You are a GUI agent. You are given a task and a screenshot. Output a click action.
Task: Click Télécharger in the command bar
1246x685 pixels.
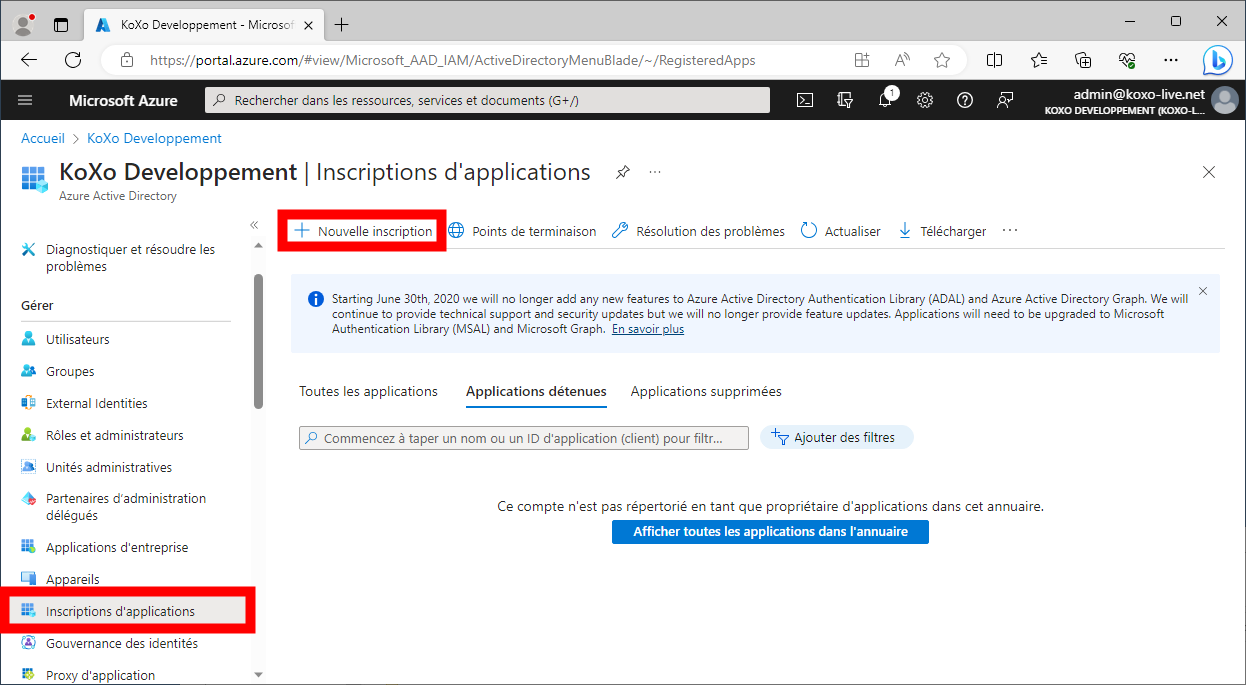point(942,231)
